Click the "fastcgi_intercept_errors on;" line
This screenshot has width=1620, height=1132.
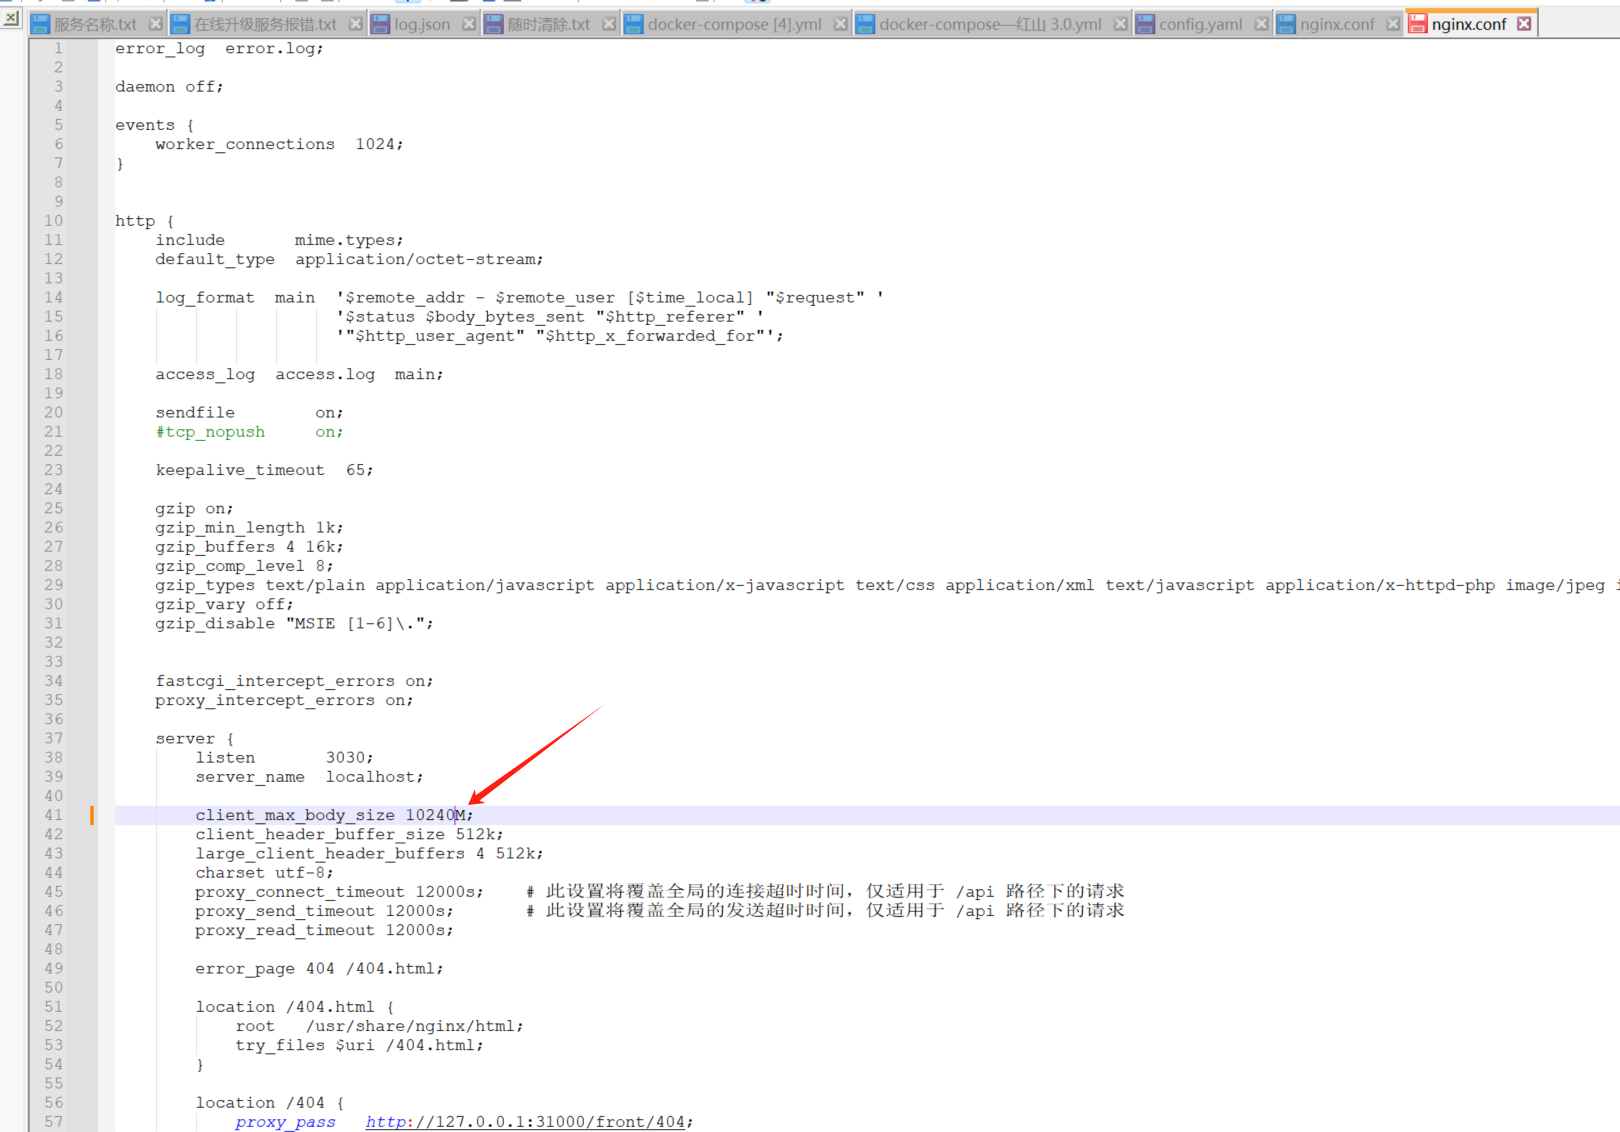[294, 681]
